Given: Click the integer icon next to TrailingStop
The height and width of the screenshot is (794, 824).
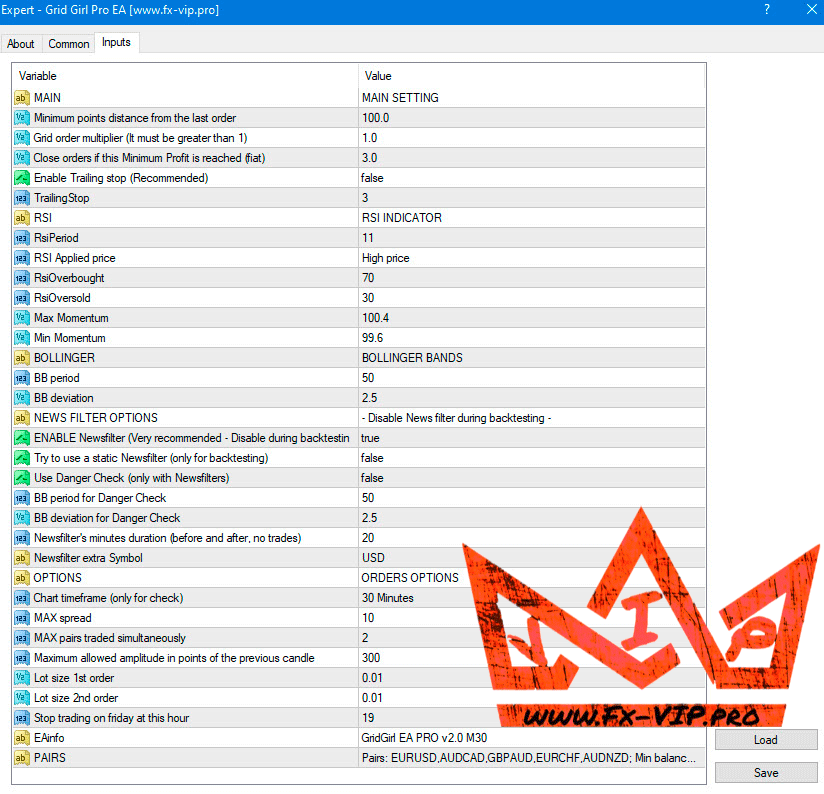Looking at the screenshot, I should pos(22,198).
